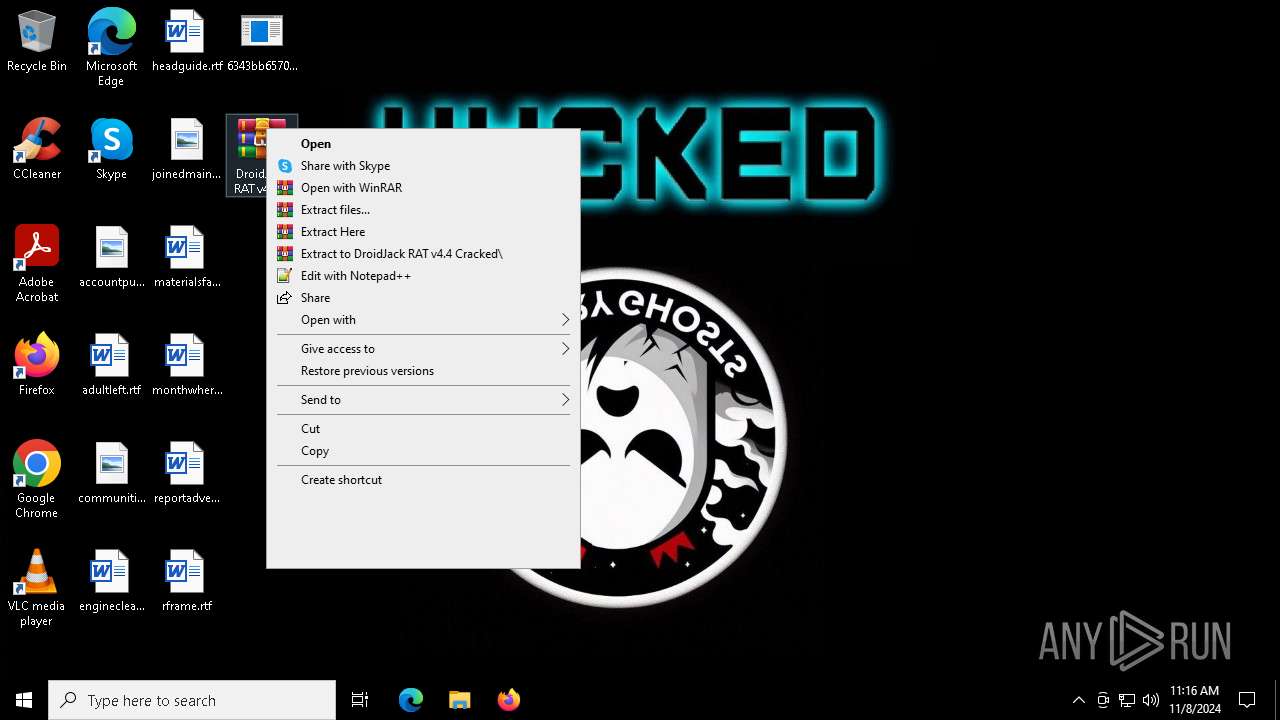Choose Share in the context menu
Screen dimensions: 1280x720
[x=423, y=298]
